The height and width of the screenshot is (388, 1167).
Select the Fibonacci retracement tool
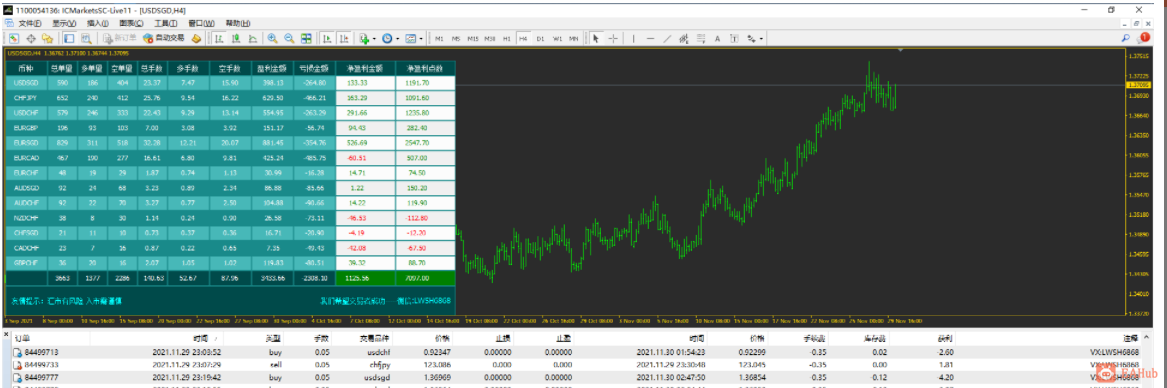pyautogui.click(x=700, y=38)
